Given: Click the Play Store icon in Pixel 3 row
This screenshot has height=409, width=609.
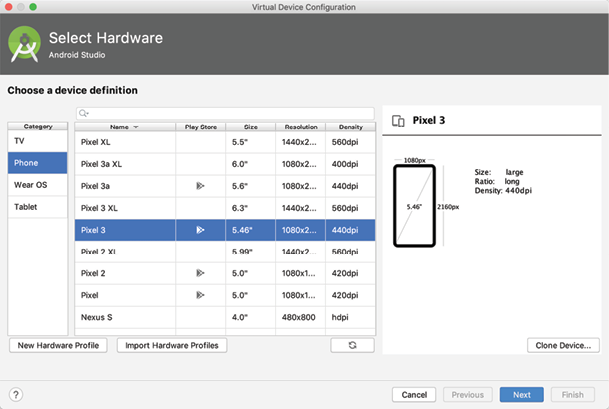Looking at the screenshot, I should point(200,230).
